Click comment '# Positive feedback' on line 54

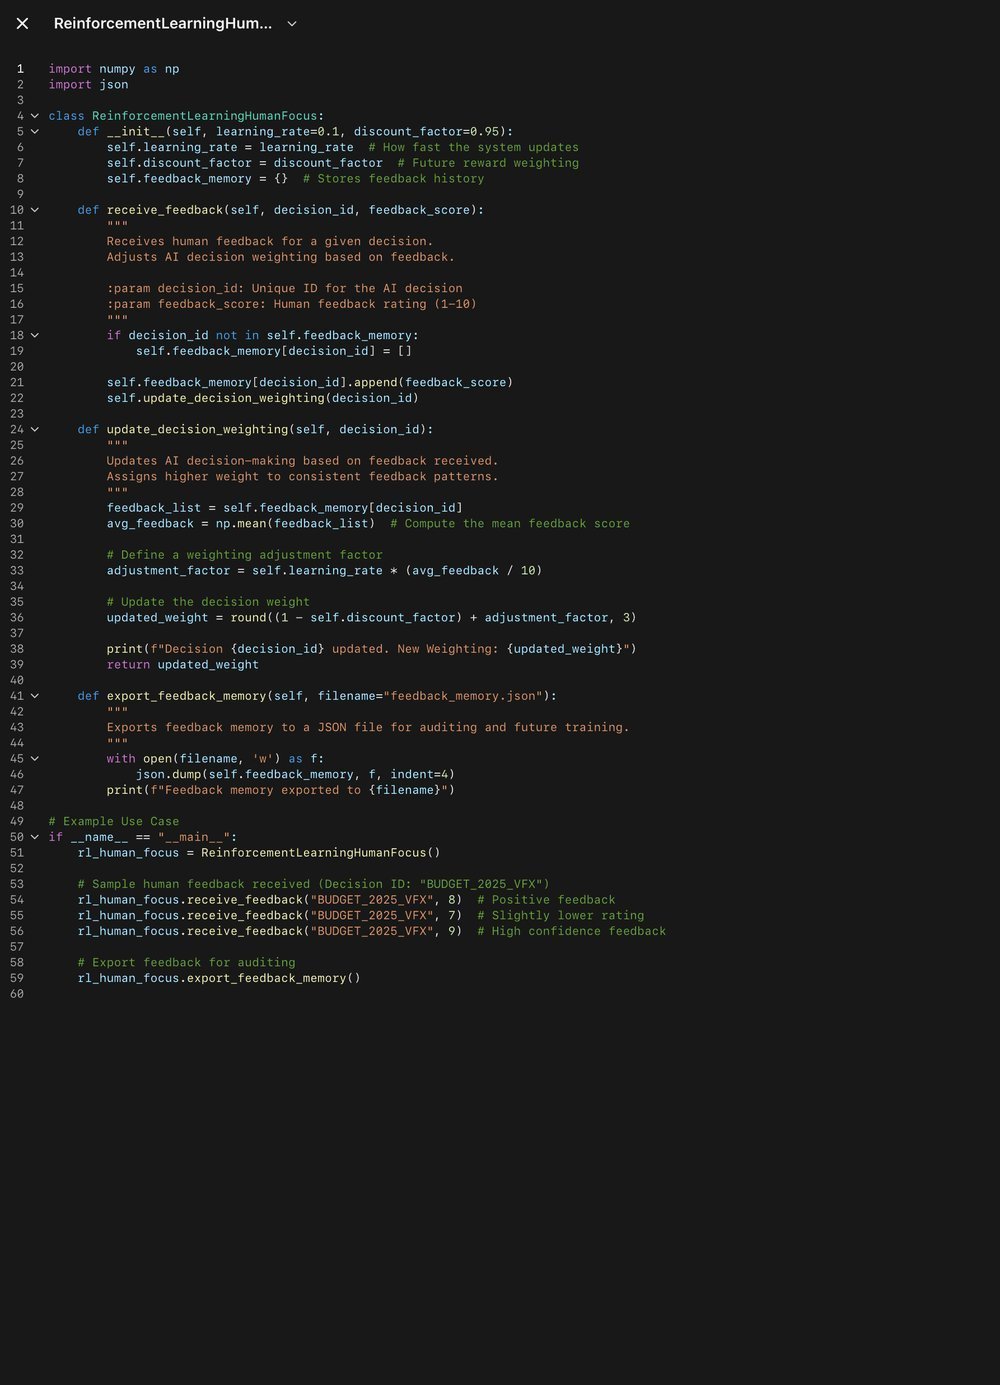coord(546,900)
